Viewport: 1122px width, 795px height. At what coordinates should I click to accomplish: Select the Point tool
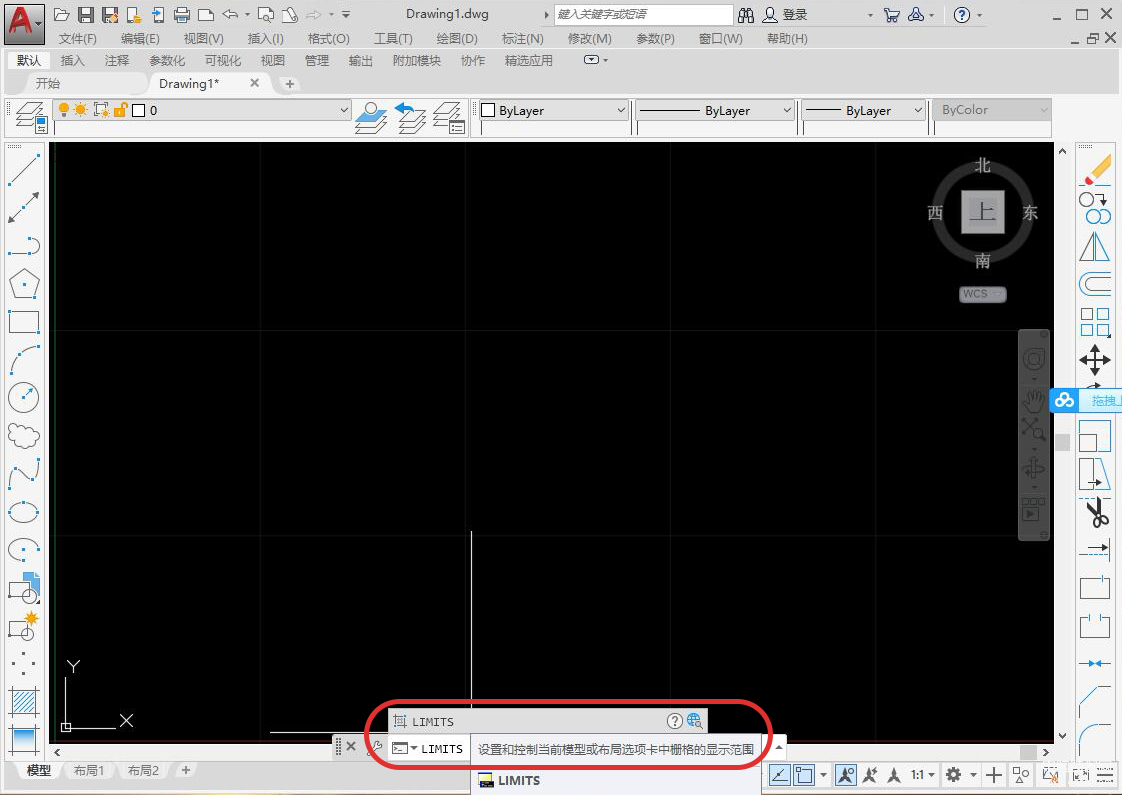(24, 663)
